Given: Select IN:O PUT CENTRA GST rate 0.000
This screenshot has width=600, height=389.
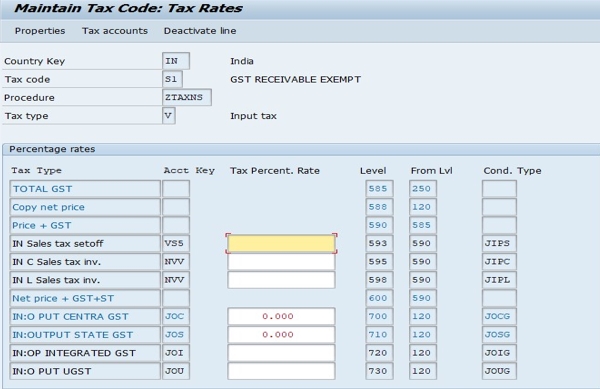Looking at the screenshot, I should tap(281, 316).
